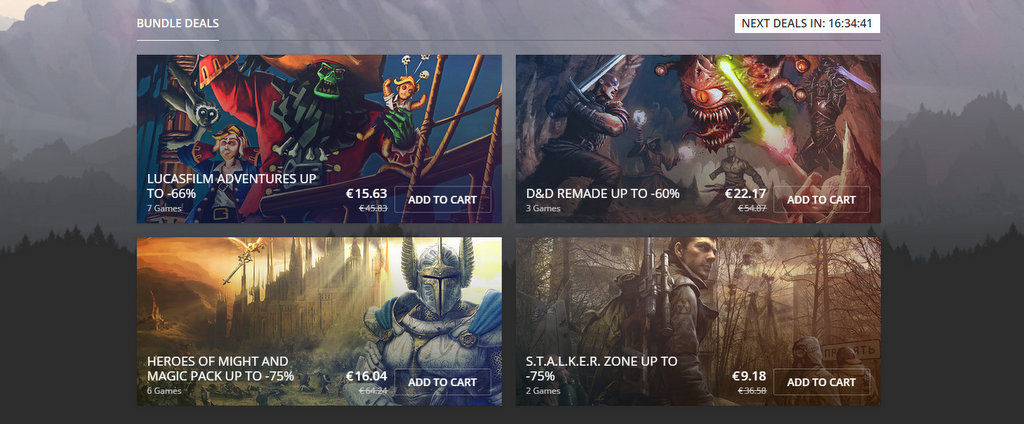Select the €15.63 Lucasfilm bundle price
Screen dimensions: 1024x424
coord(366,193)
